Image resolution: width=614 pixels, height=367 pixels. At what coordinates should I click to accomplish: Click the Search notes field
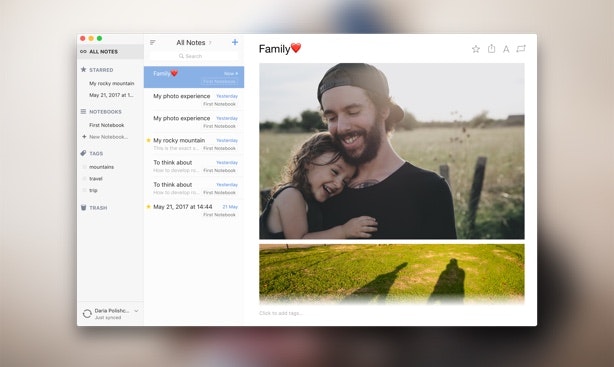pos(194,56)
